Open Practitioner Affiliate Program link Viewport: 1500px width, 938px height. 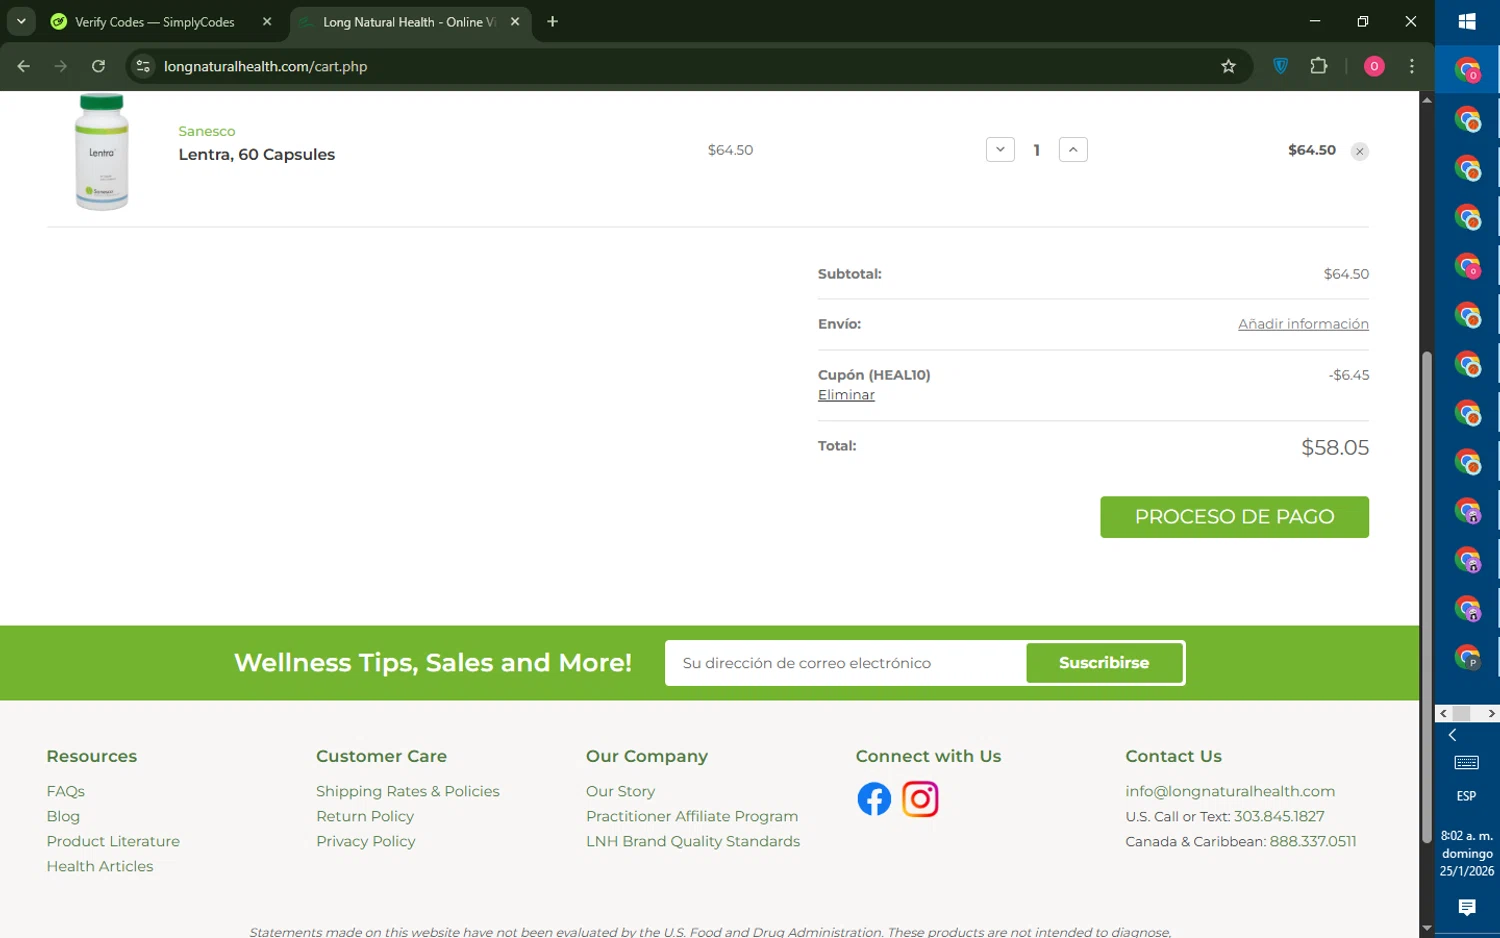click(x=692, y=816)
